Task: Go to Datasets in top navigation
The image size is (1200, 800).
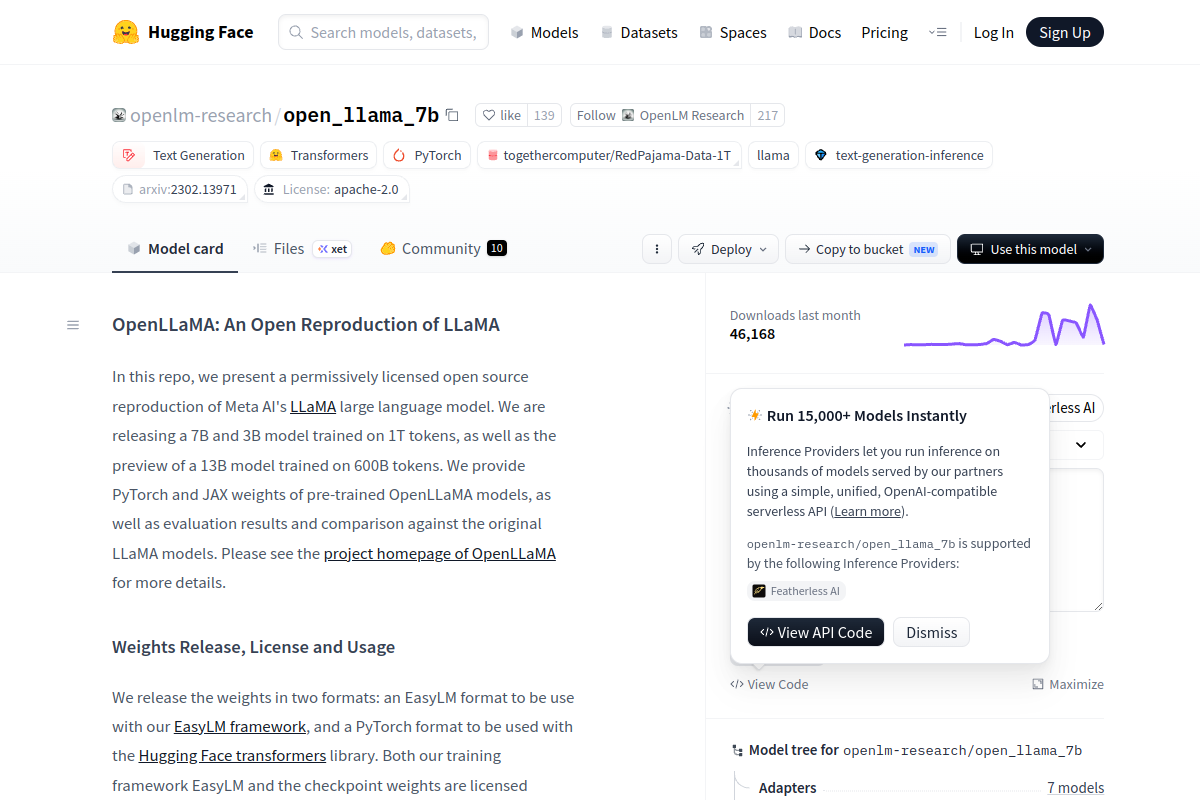Action: click(638, 32)
